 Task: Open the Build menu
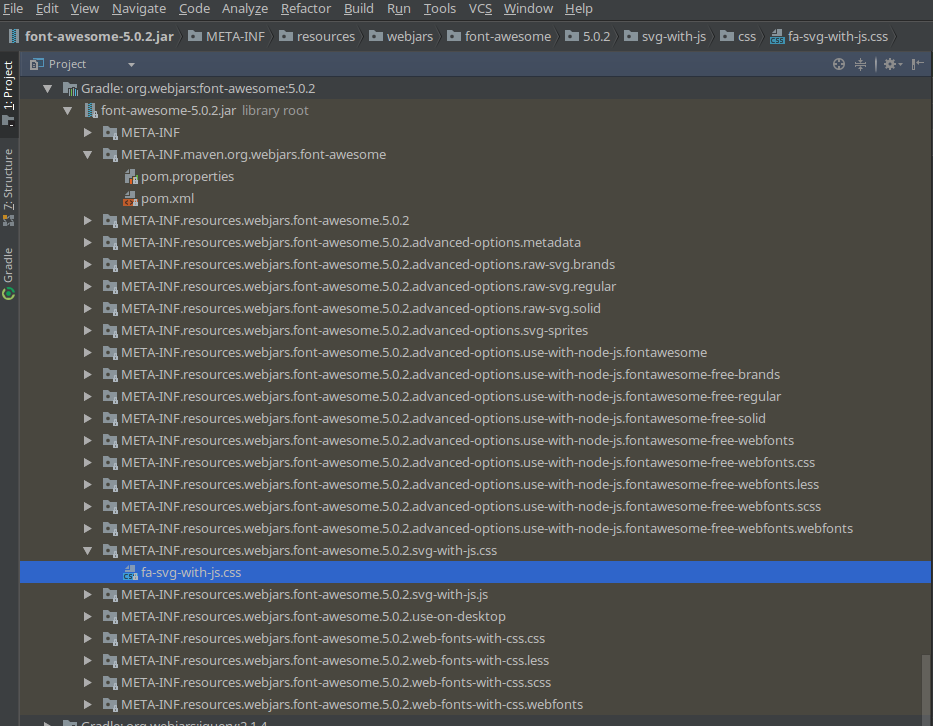coord(358,9)
